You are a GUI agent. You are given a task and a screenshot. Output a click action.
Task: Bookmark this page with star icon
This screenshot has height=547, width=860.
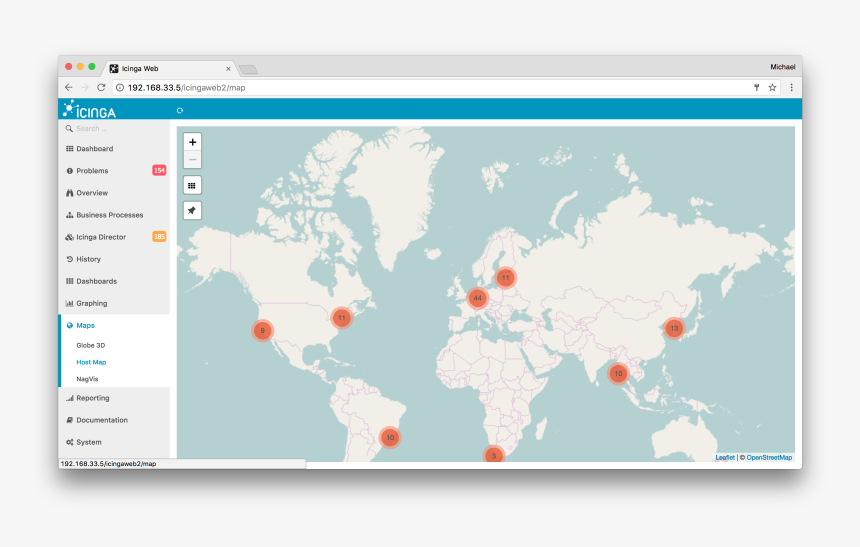772,88
